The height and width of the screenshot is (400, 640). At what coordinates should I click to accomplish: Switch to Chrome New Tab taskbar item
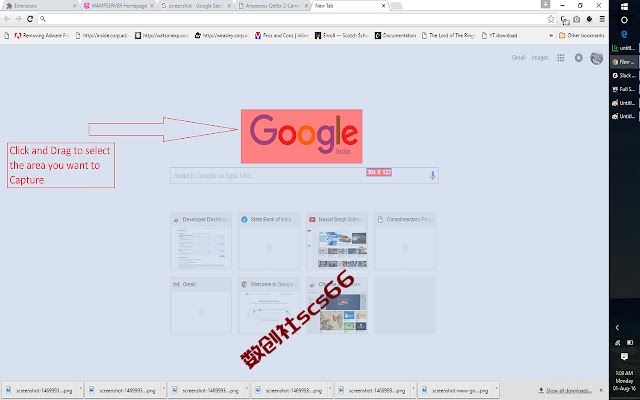(624, 62)
